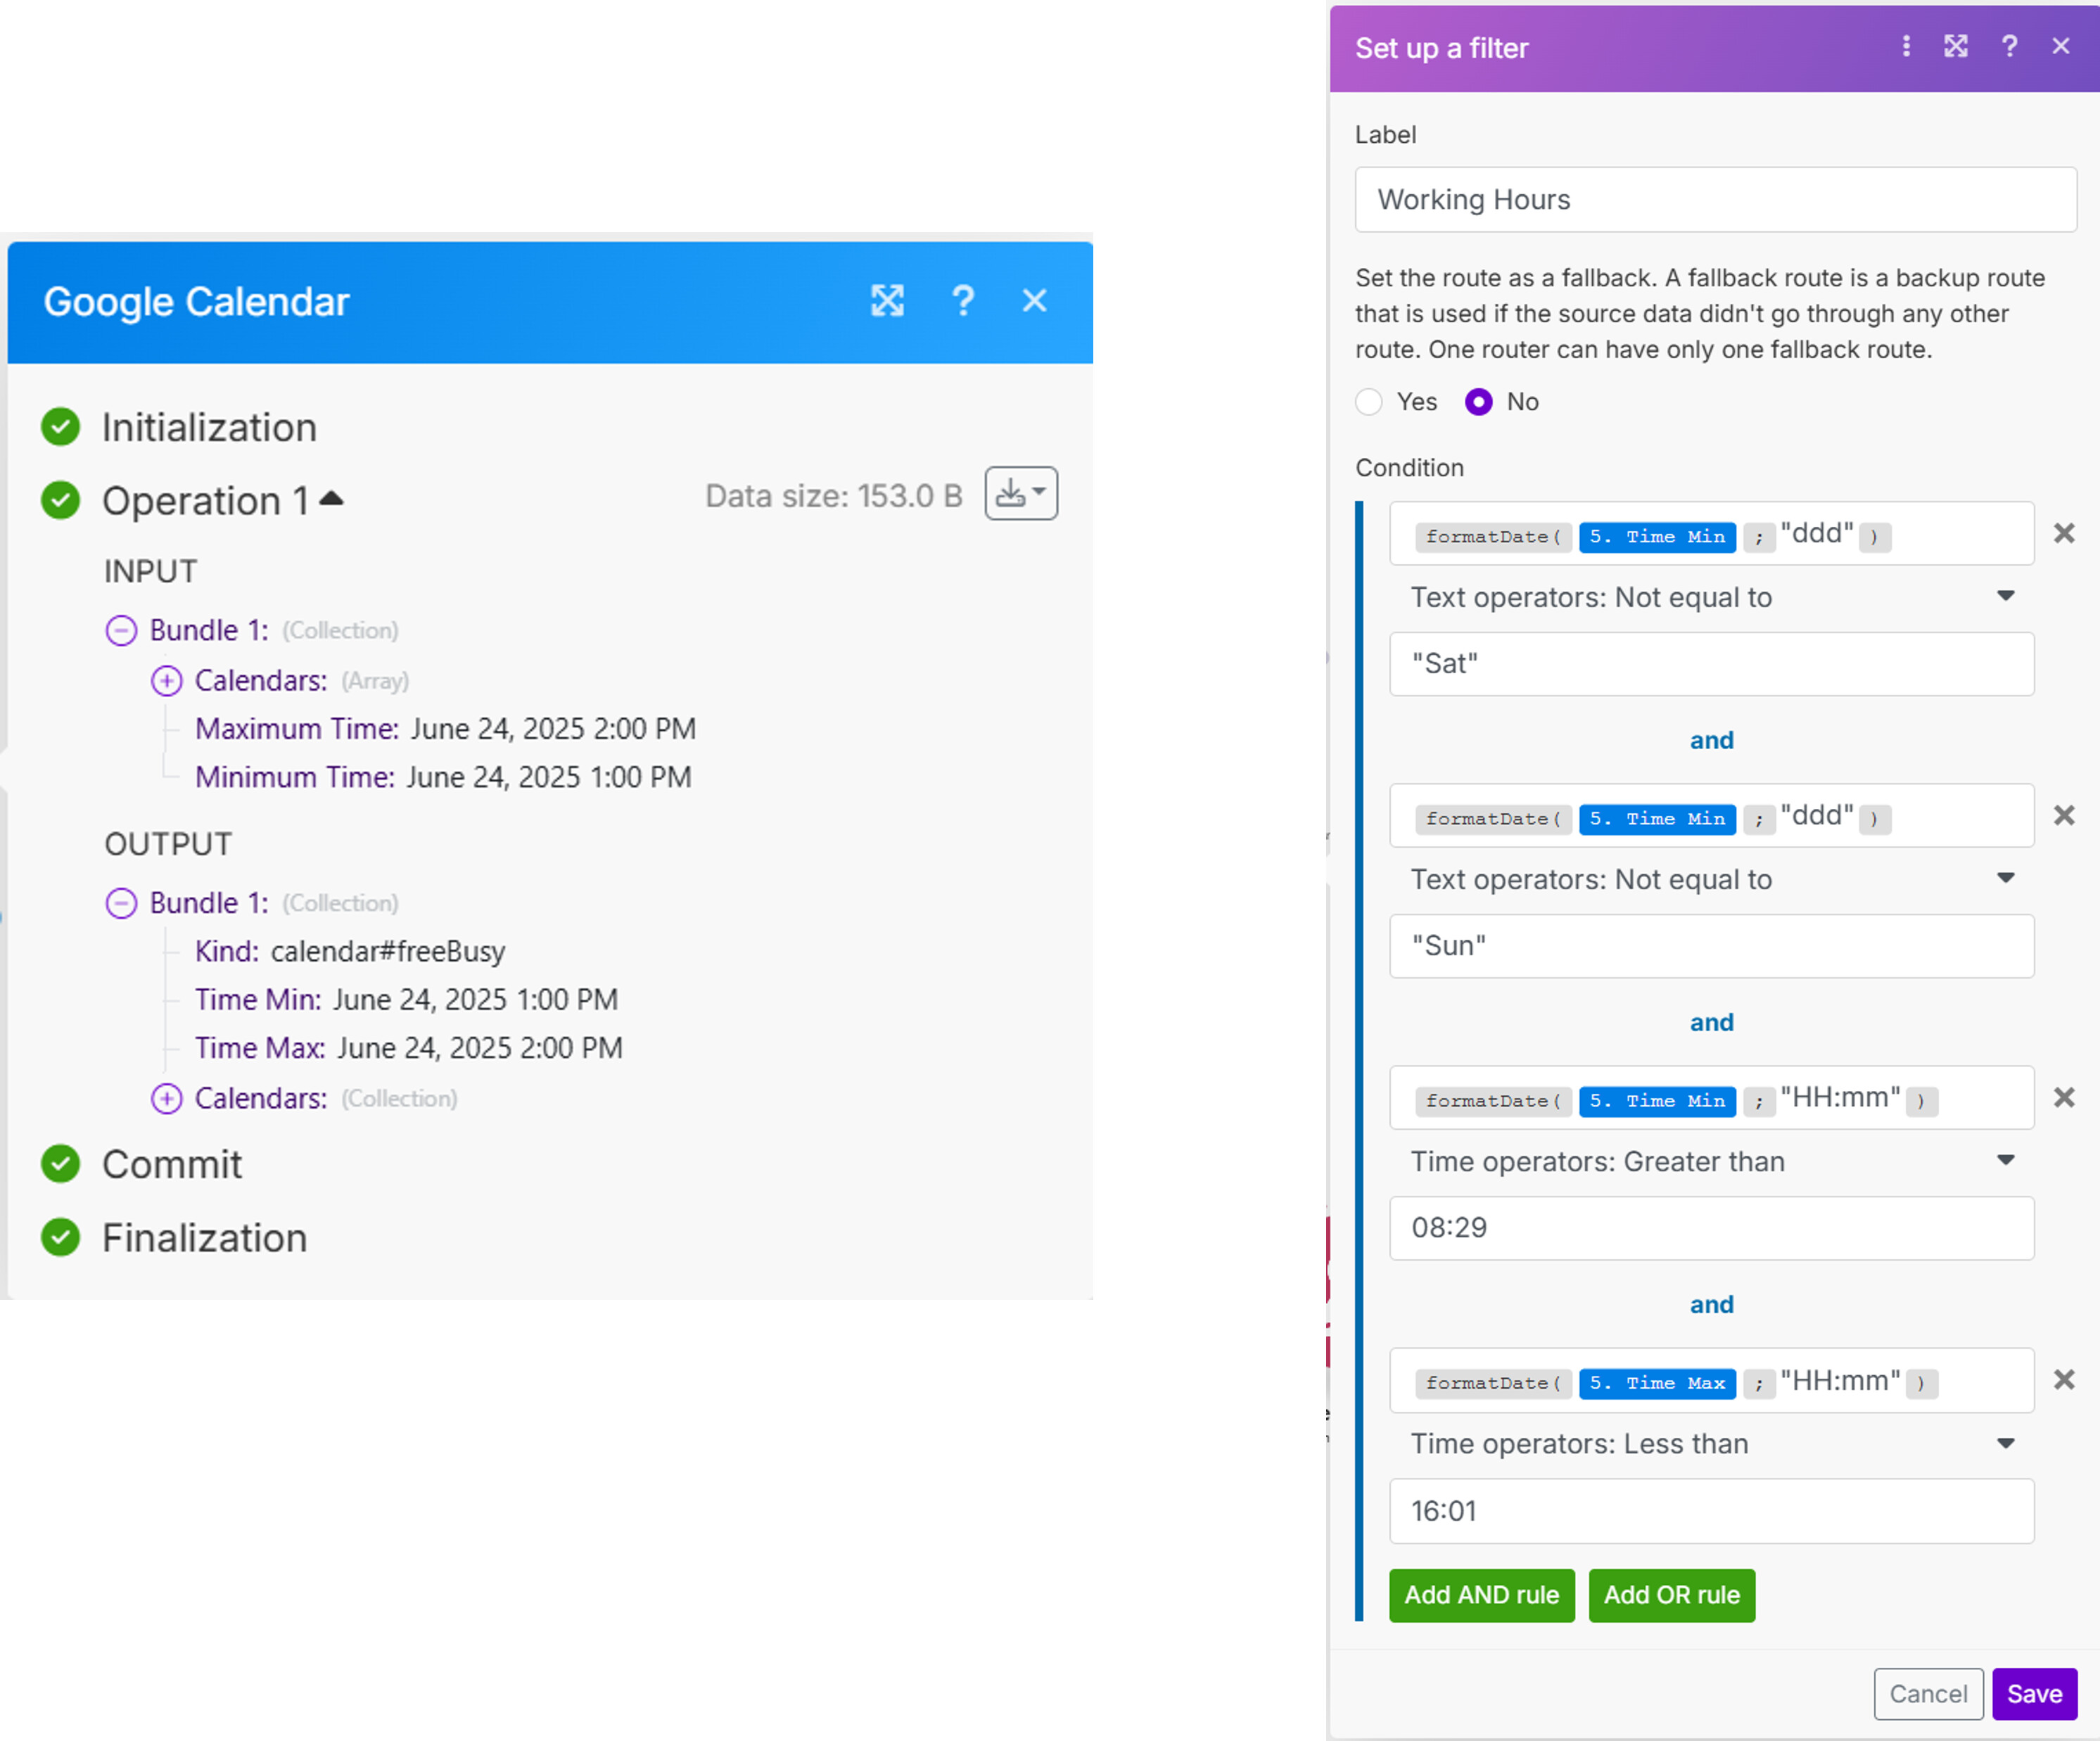Image resolution: width=2100 pixels, height=1741 pixels.
Task: Collapse Operation 1 details
Action: point(331,498)
